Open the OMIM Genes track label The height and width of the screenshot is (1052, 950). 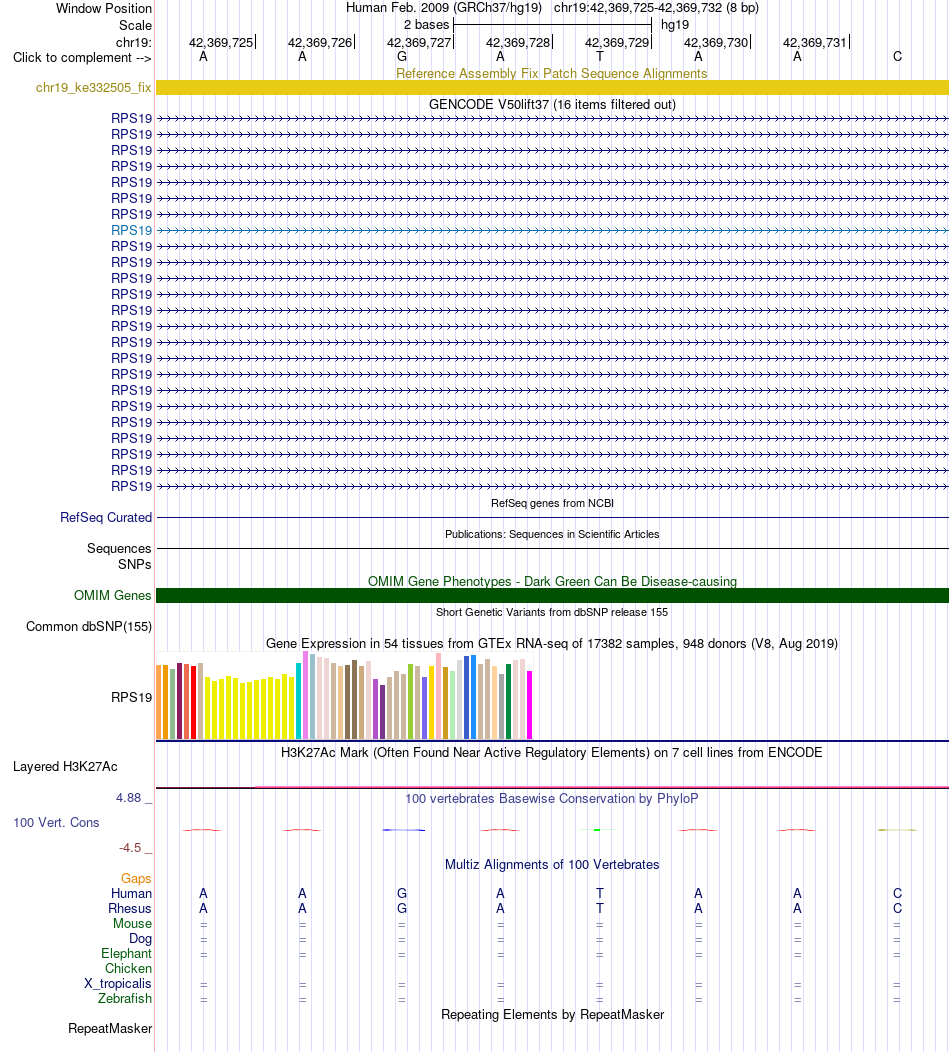[113, 595]
